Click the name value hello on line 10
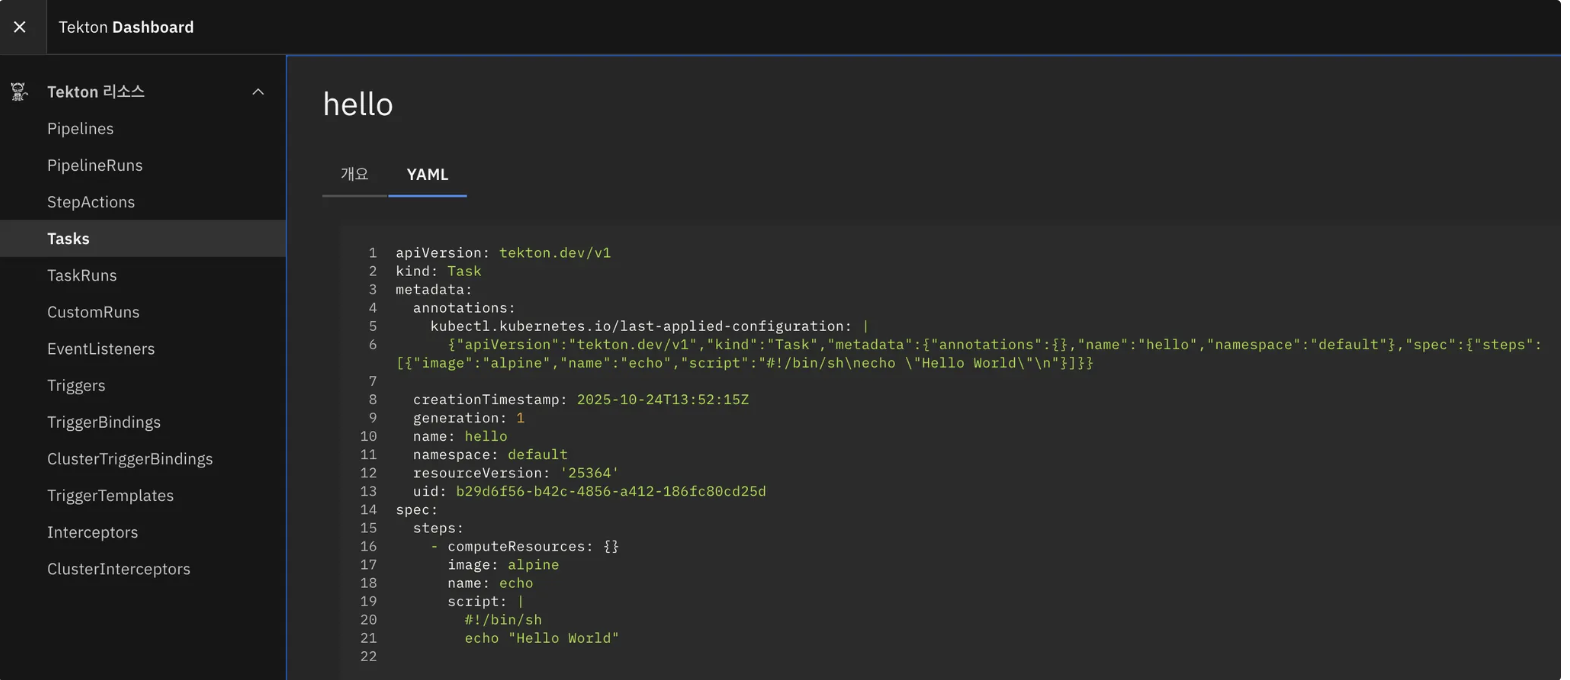The width and height of the screenshot is (1570, 680). [x=486, y=436]
